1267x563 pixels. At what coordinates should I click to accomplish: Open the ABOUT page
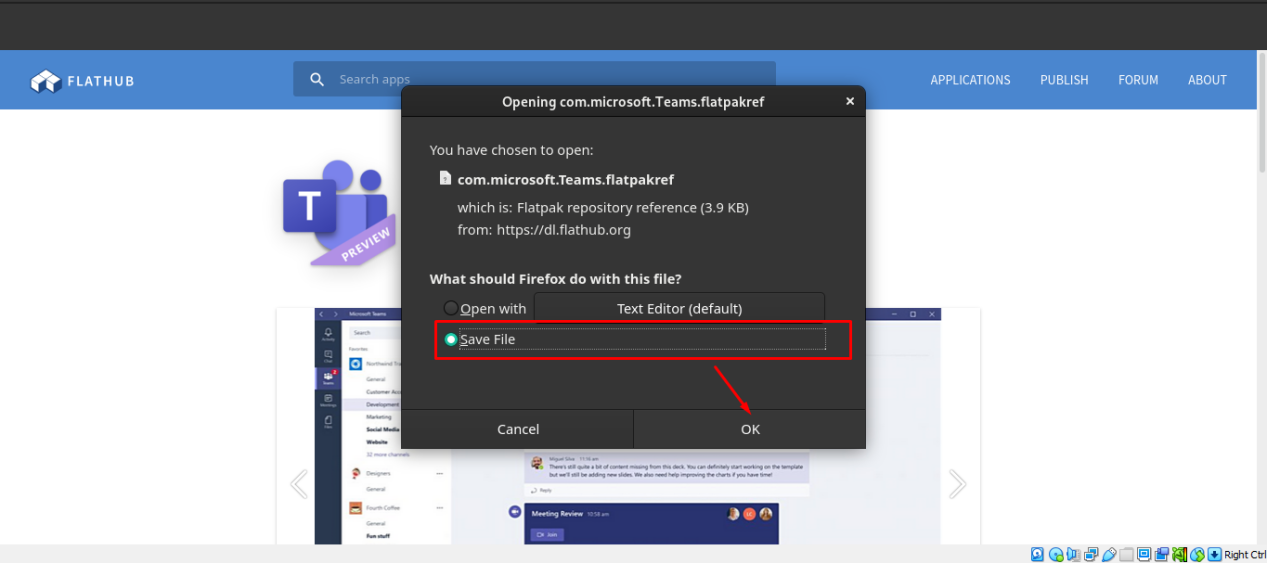point(1207,80)
